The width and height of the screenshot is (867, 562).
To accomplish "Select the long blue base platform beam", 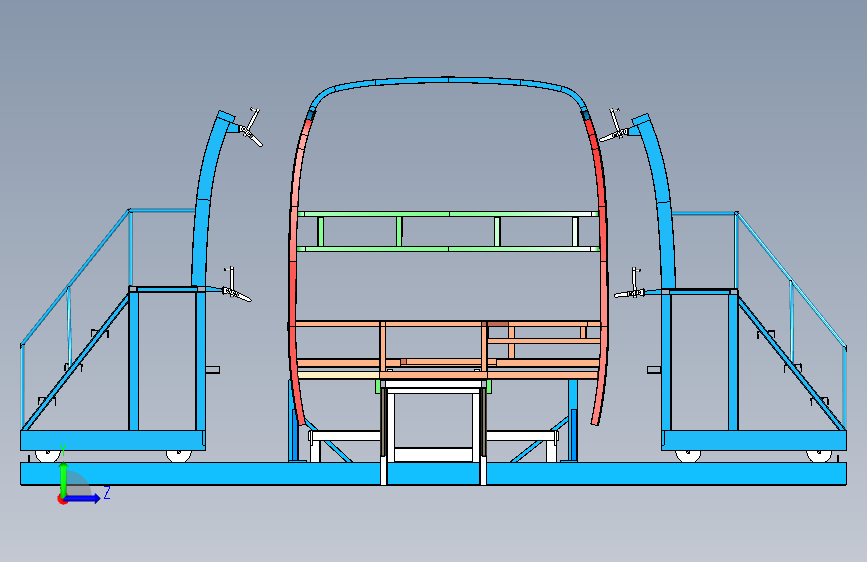I will coord(434,474).
